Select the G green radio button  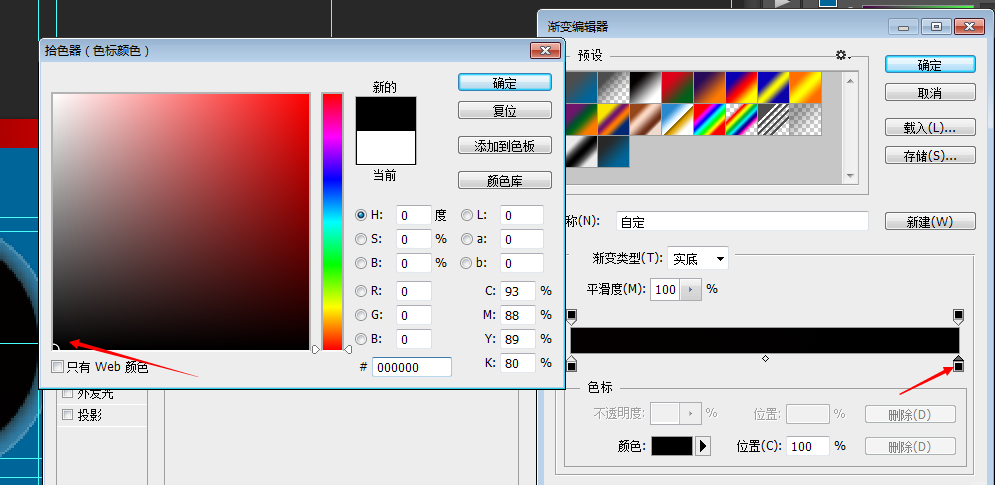[x=361, y=315]
